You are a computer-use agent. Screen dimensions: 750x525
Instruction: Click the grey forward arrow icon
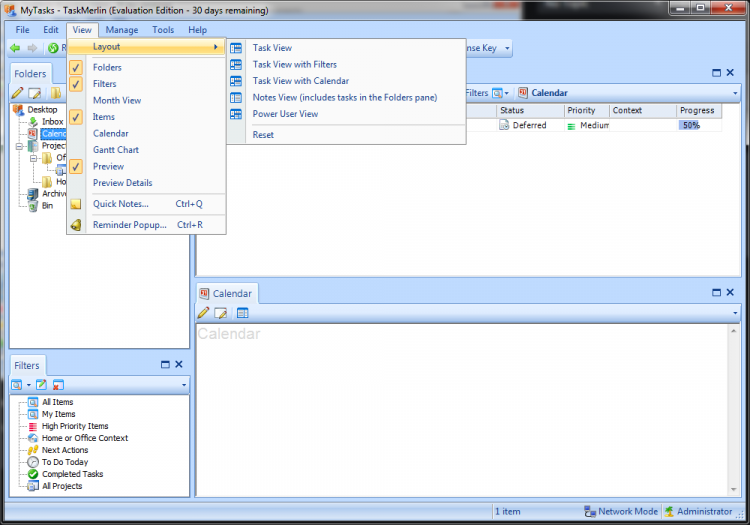(32, 48)
